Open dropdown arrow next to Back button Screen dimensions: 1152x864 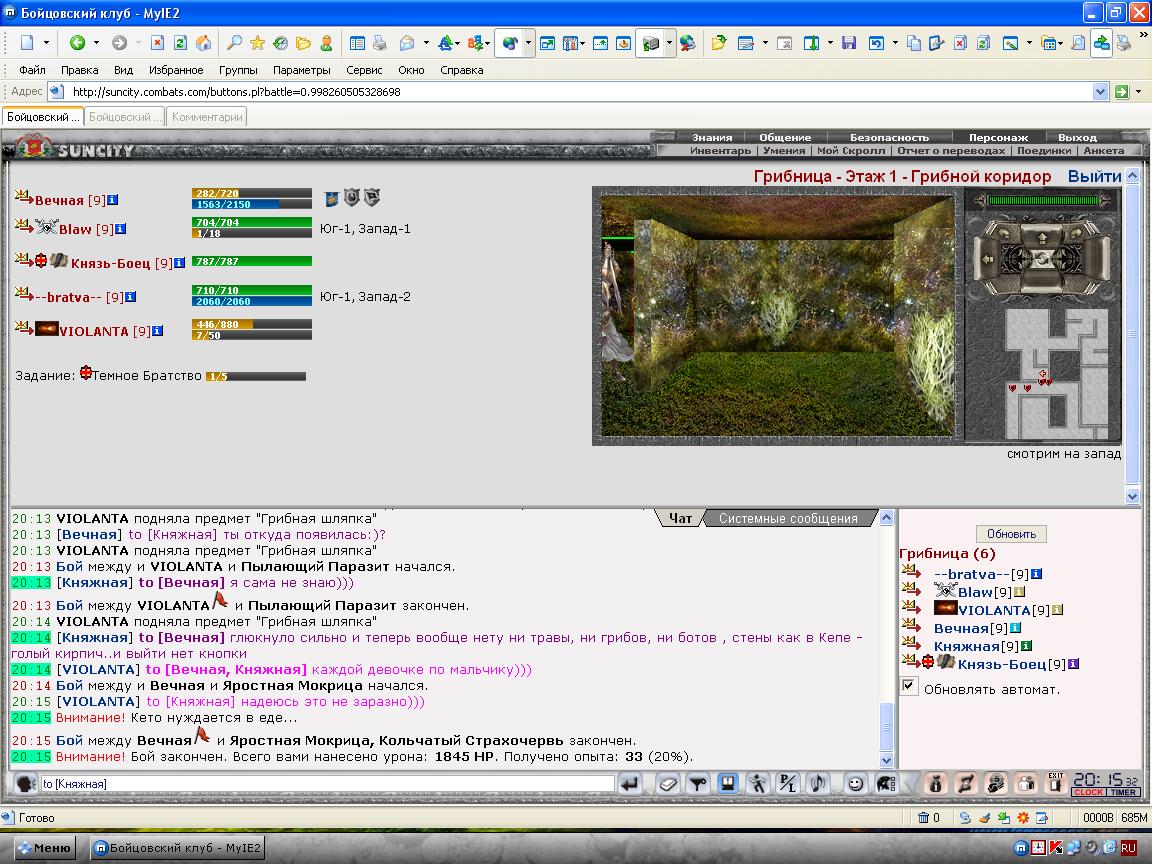click(96, 43)
